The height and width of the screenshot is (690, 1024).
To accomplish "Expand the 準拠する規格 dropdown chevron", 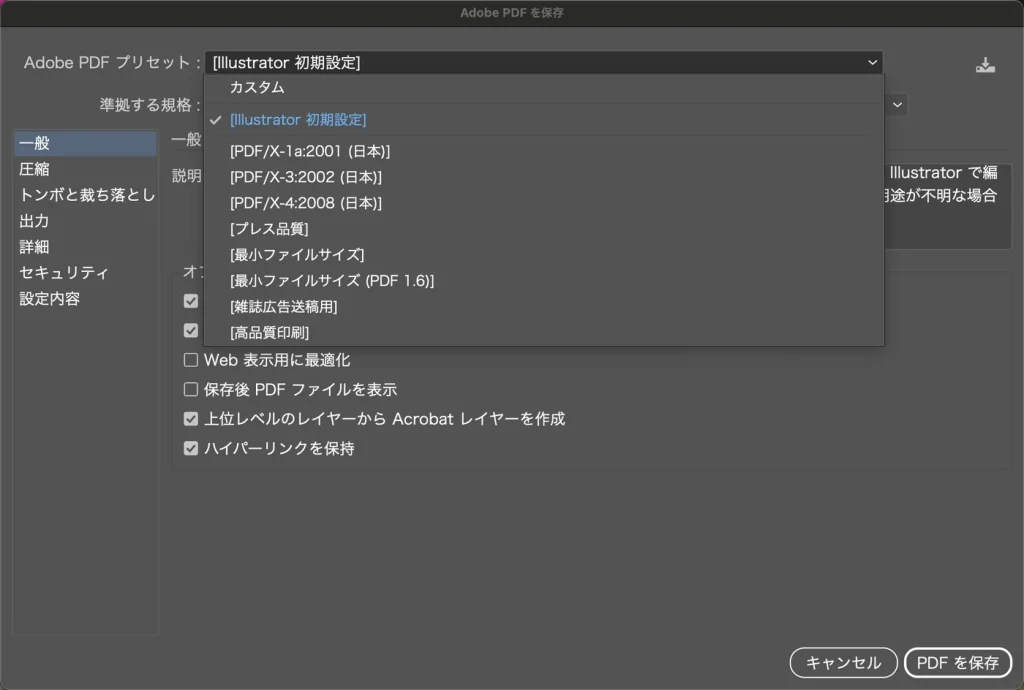I will point(897,104).
